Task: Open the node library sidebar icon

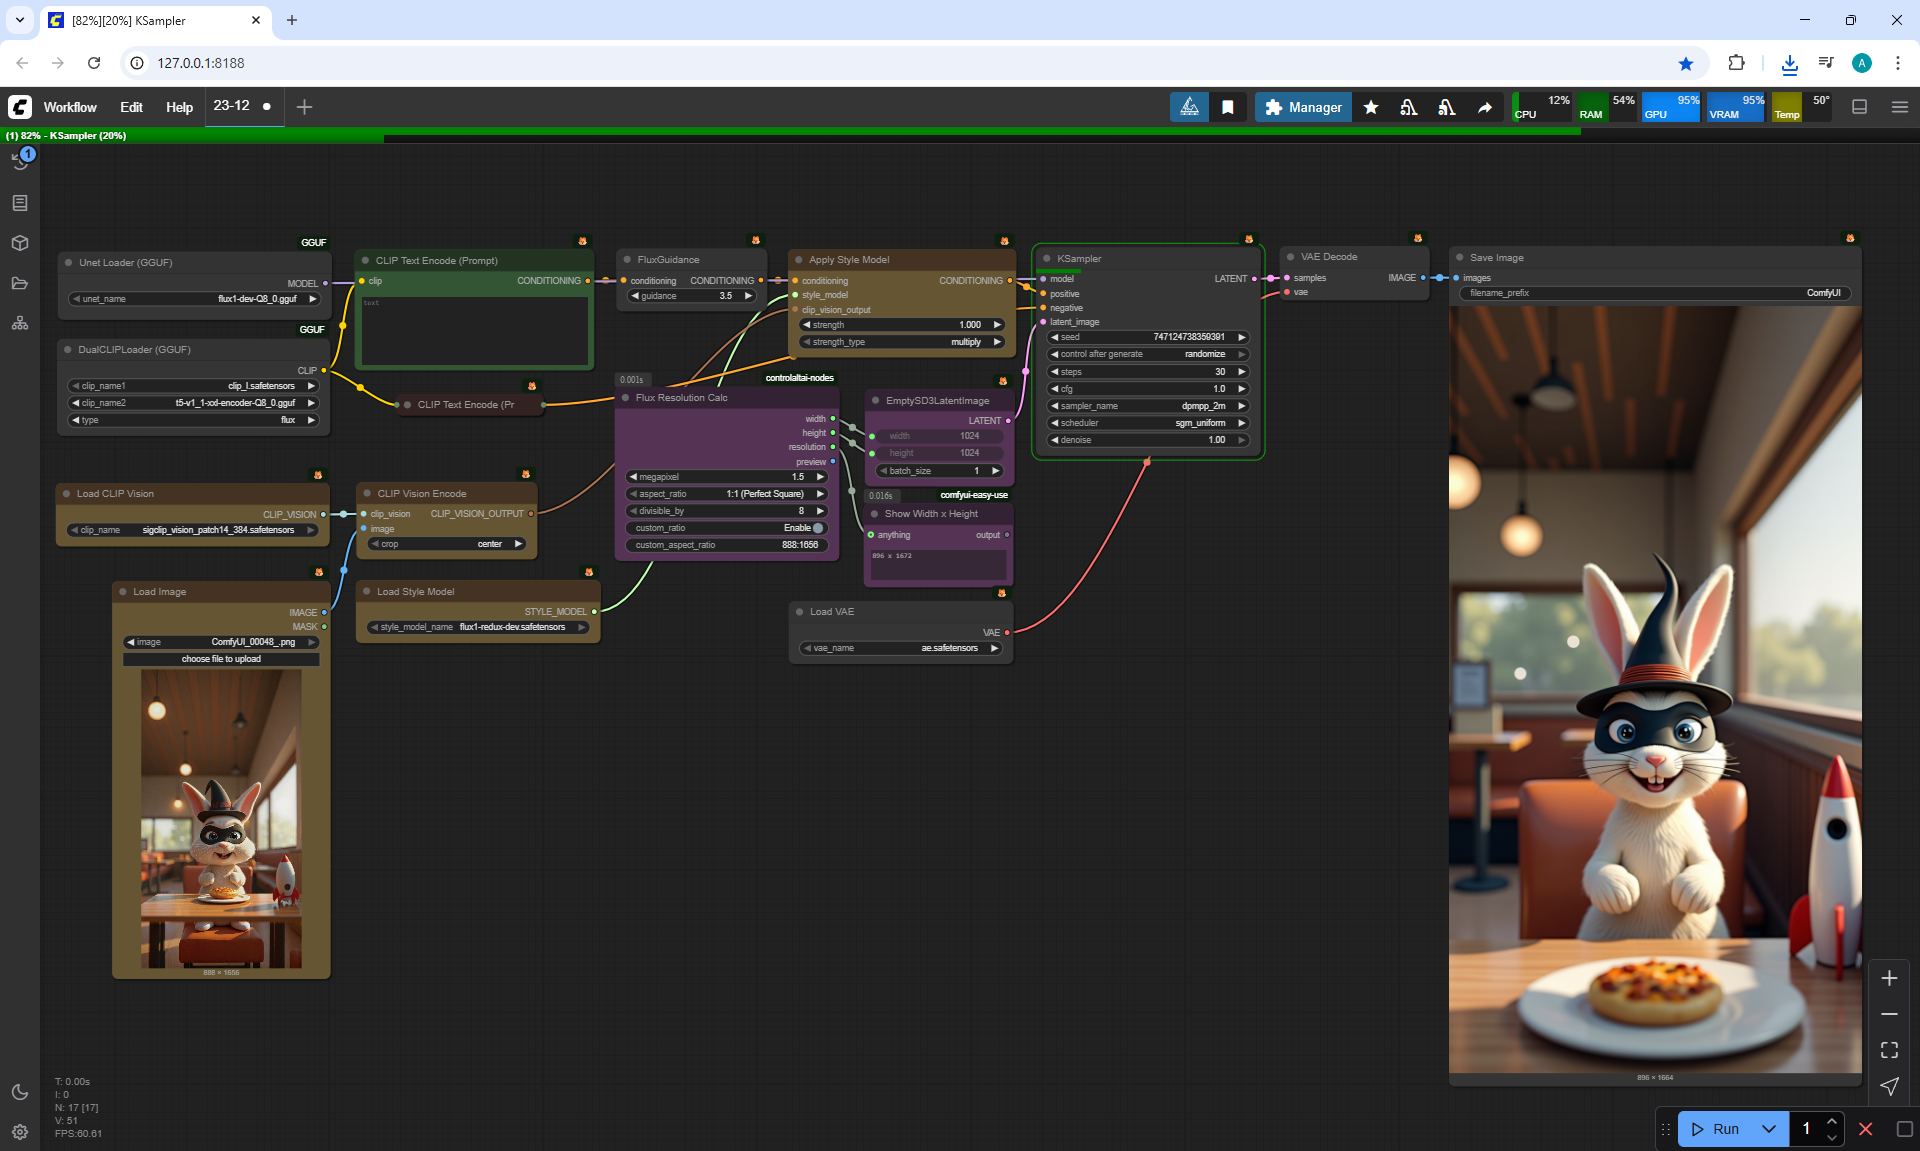Action: (20, 203)
